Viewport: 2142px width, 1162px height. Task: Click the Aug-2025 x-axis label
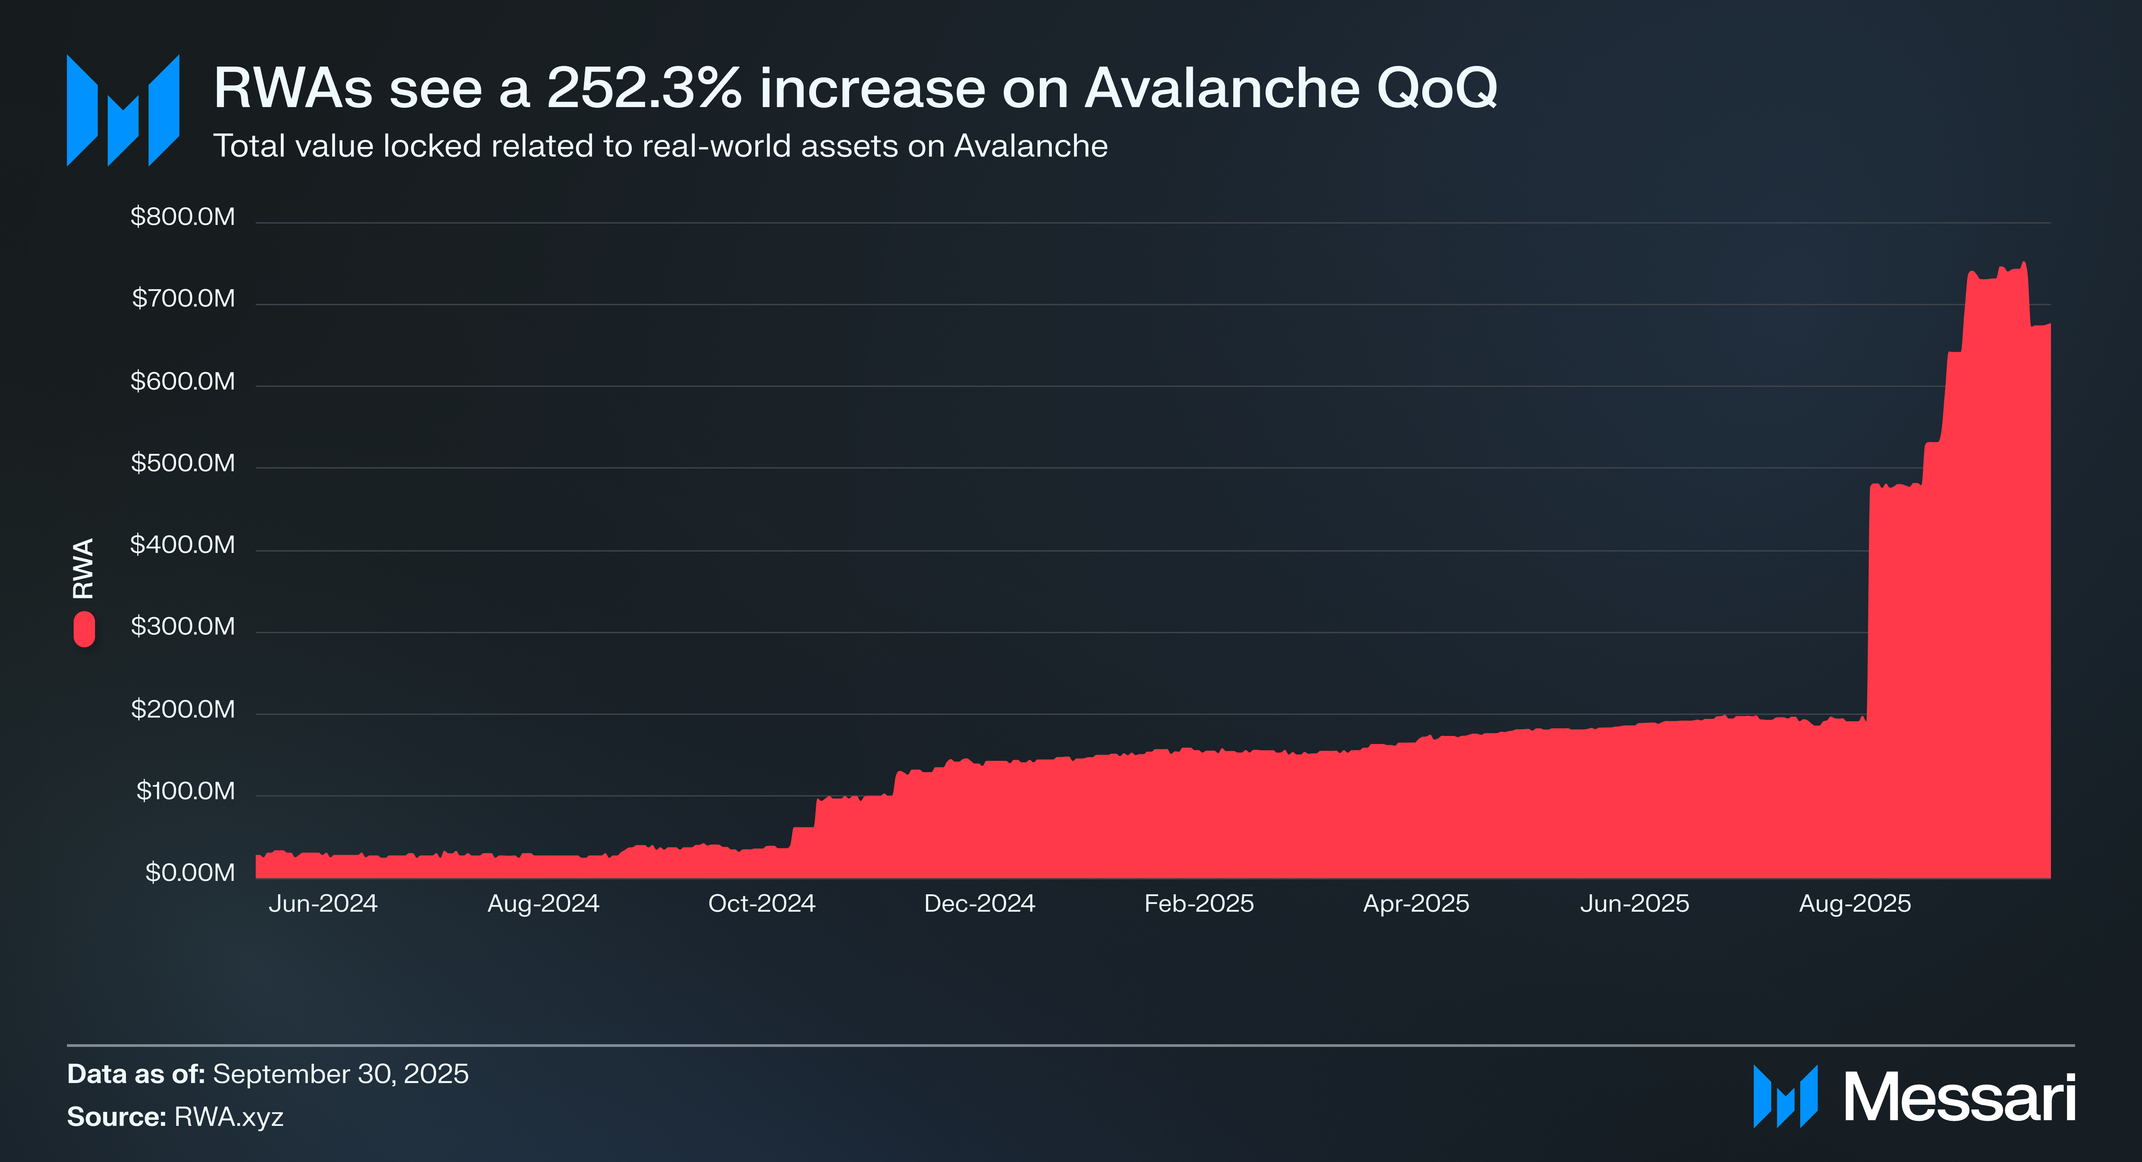[1854, 904]
